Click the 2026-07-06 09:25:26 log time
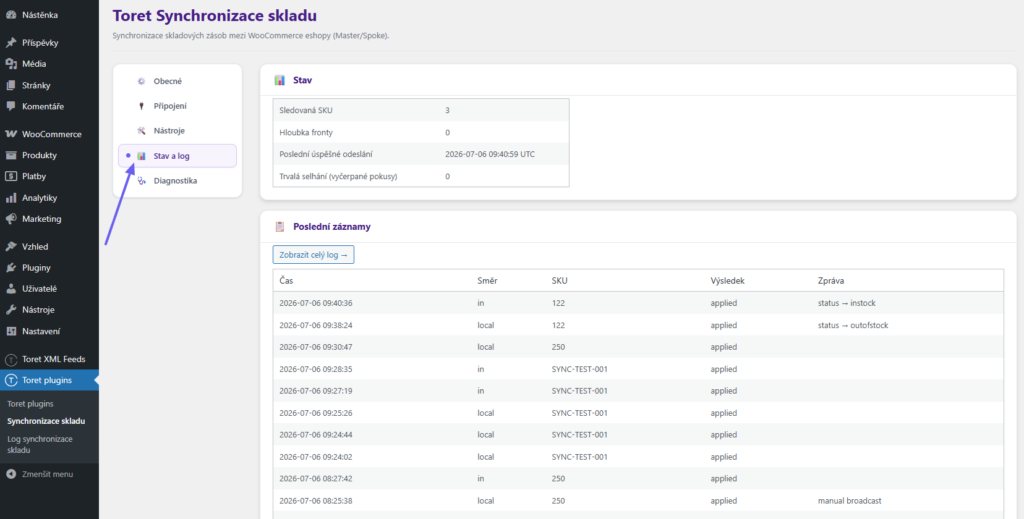The height and width of the screenshot is (519, 1024). 315,413
